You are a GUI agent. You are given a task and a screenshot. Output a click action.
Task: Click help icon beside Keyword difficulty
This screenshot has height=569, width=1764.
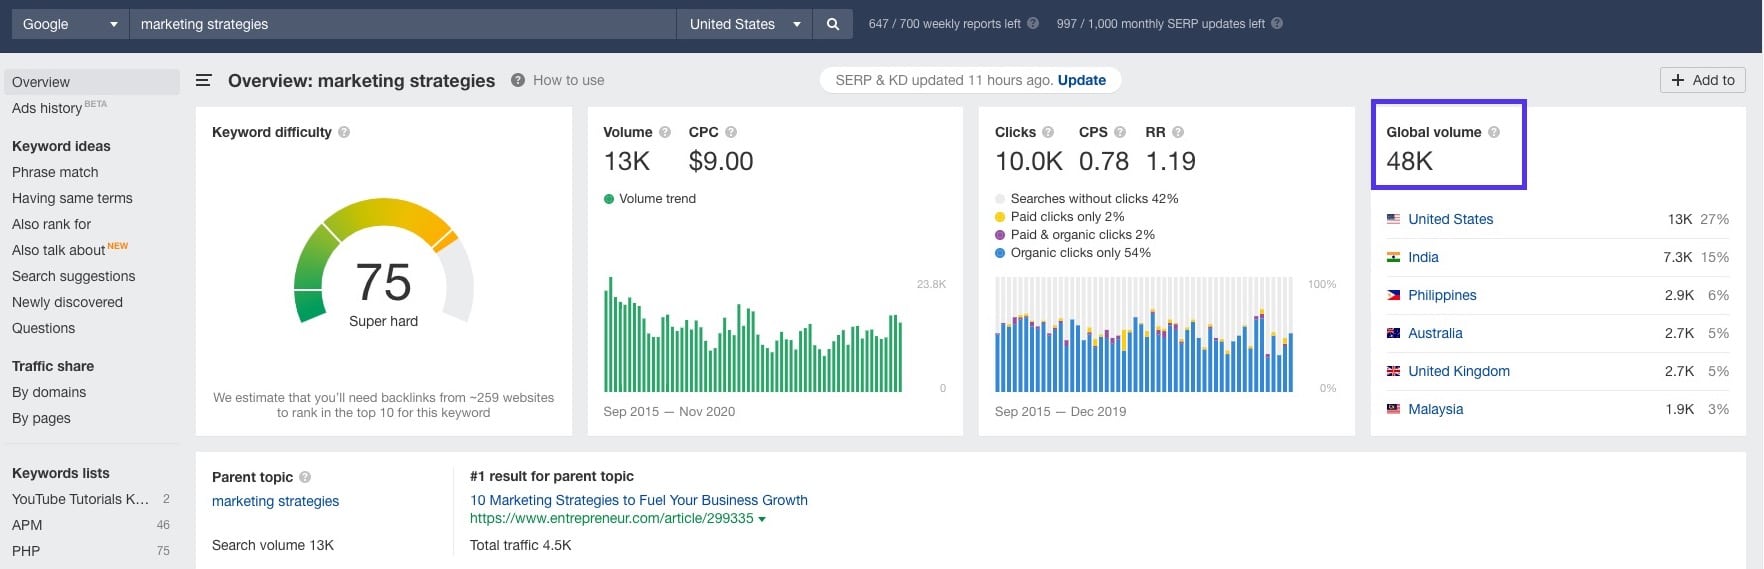coord(344,132)
